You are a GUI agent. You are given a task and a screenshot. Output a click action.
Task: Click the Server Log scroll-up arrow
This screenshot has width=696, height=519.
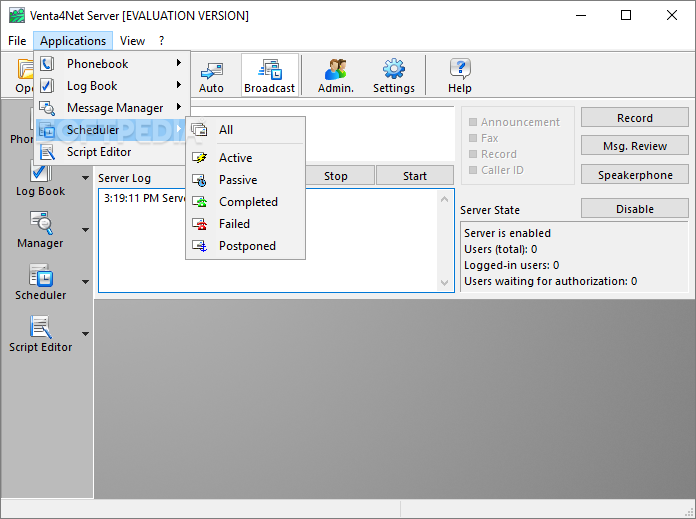click(444, 199)
